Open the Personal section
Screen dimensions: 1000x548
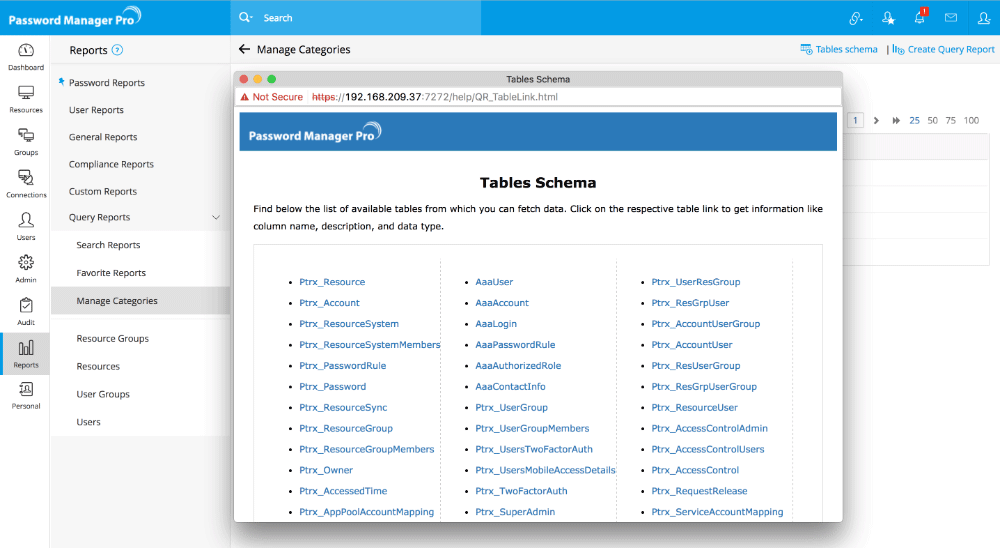pyautogui.click(x=26, y=396)
